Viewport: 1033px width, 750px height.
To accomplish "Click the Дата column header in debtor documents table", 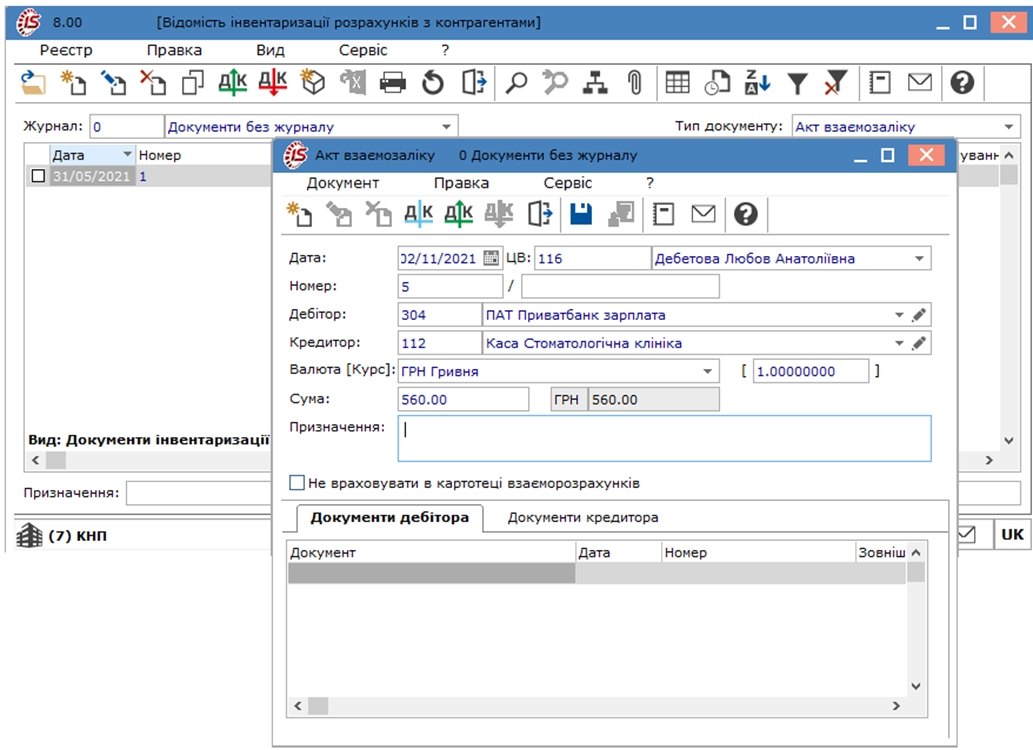I will tap(618, 552).
